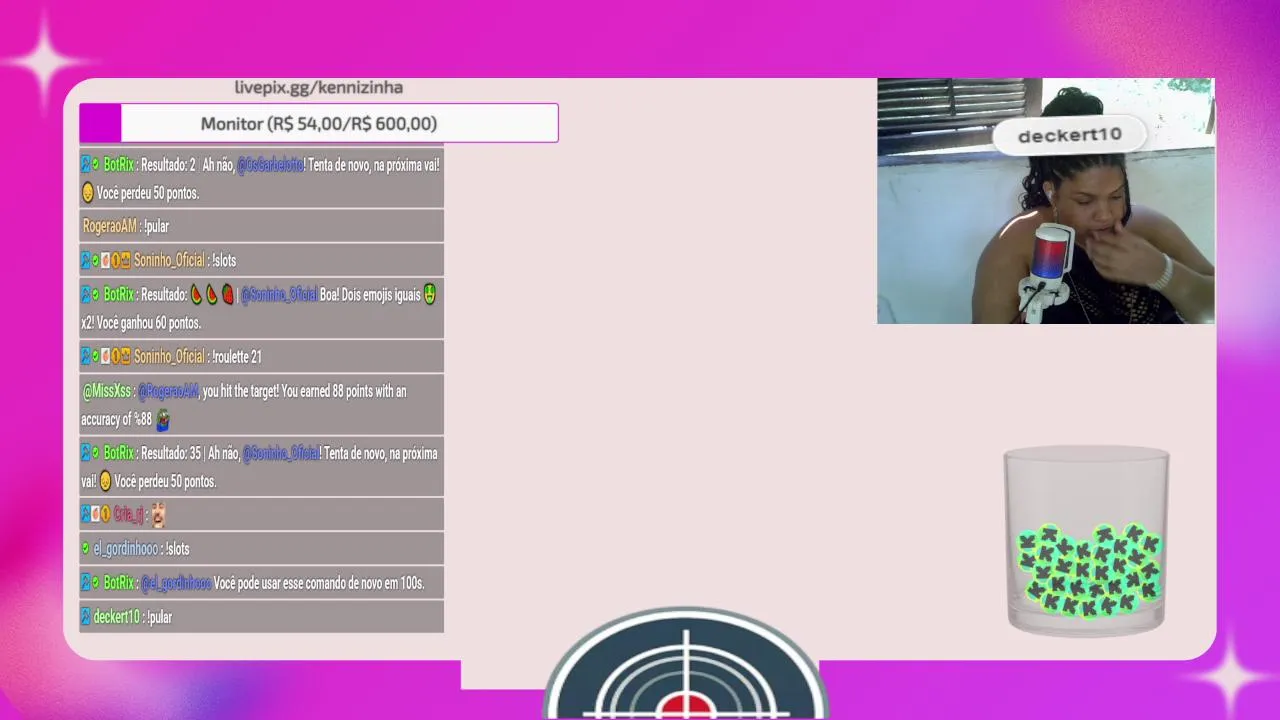
Task: Click the first watermelon emoji in the slots result
Action: coord(196,295)
